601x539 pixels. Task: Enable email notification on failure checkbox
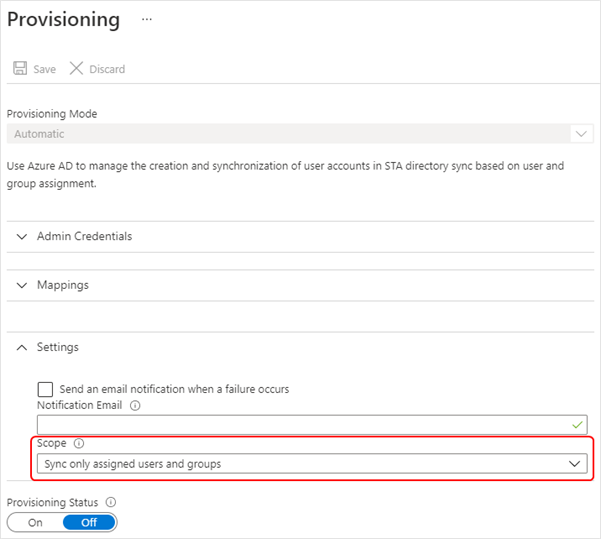point(45,389)
